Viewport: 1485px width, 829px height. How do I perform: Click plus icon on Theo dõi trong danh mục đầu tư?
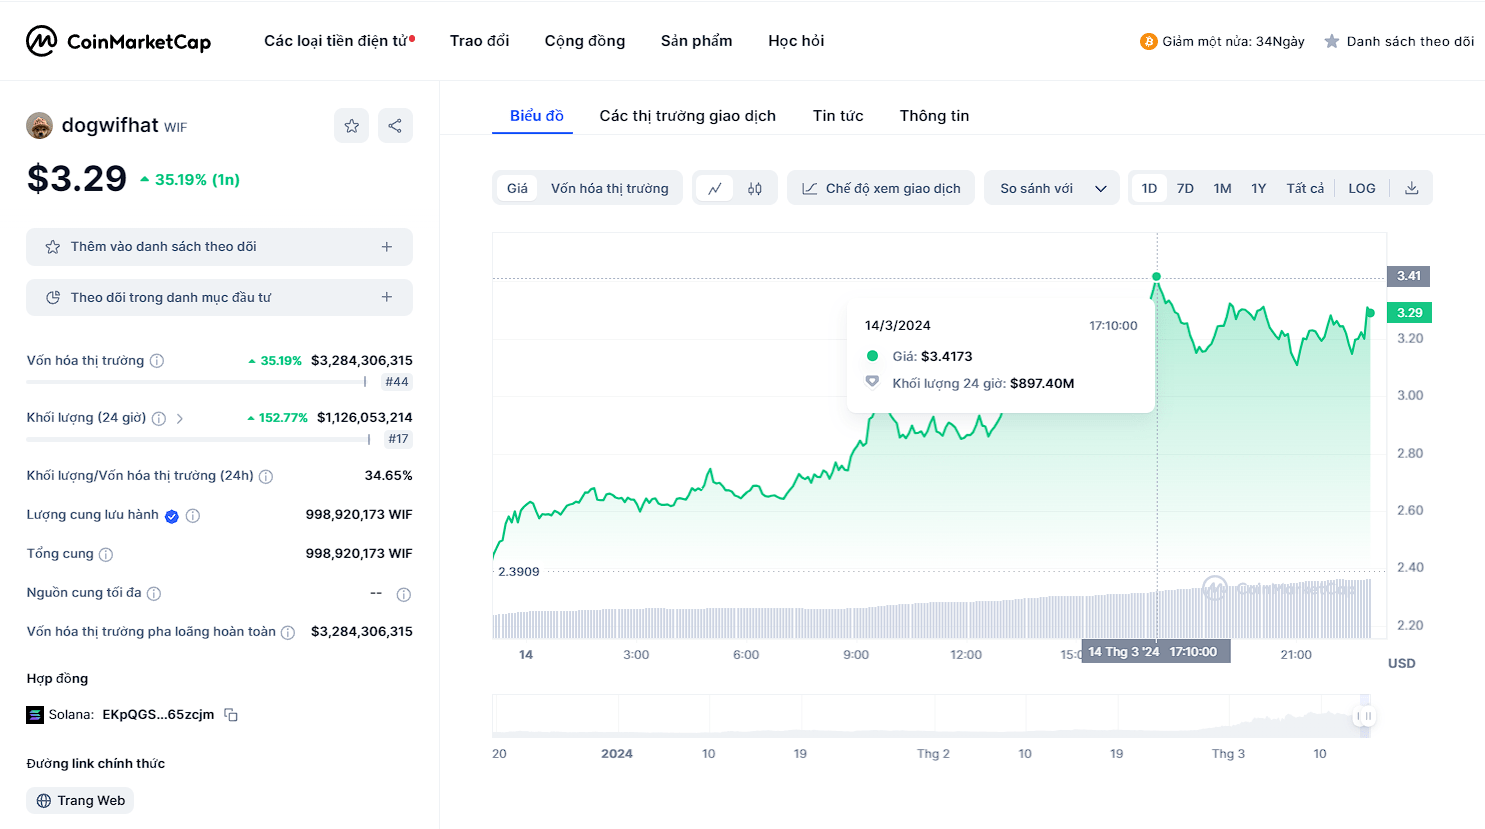click(387, 297)
